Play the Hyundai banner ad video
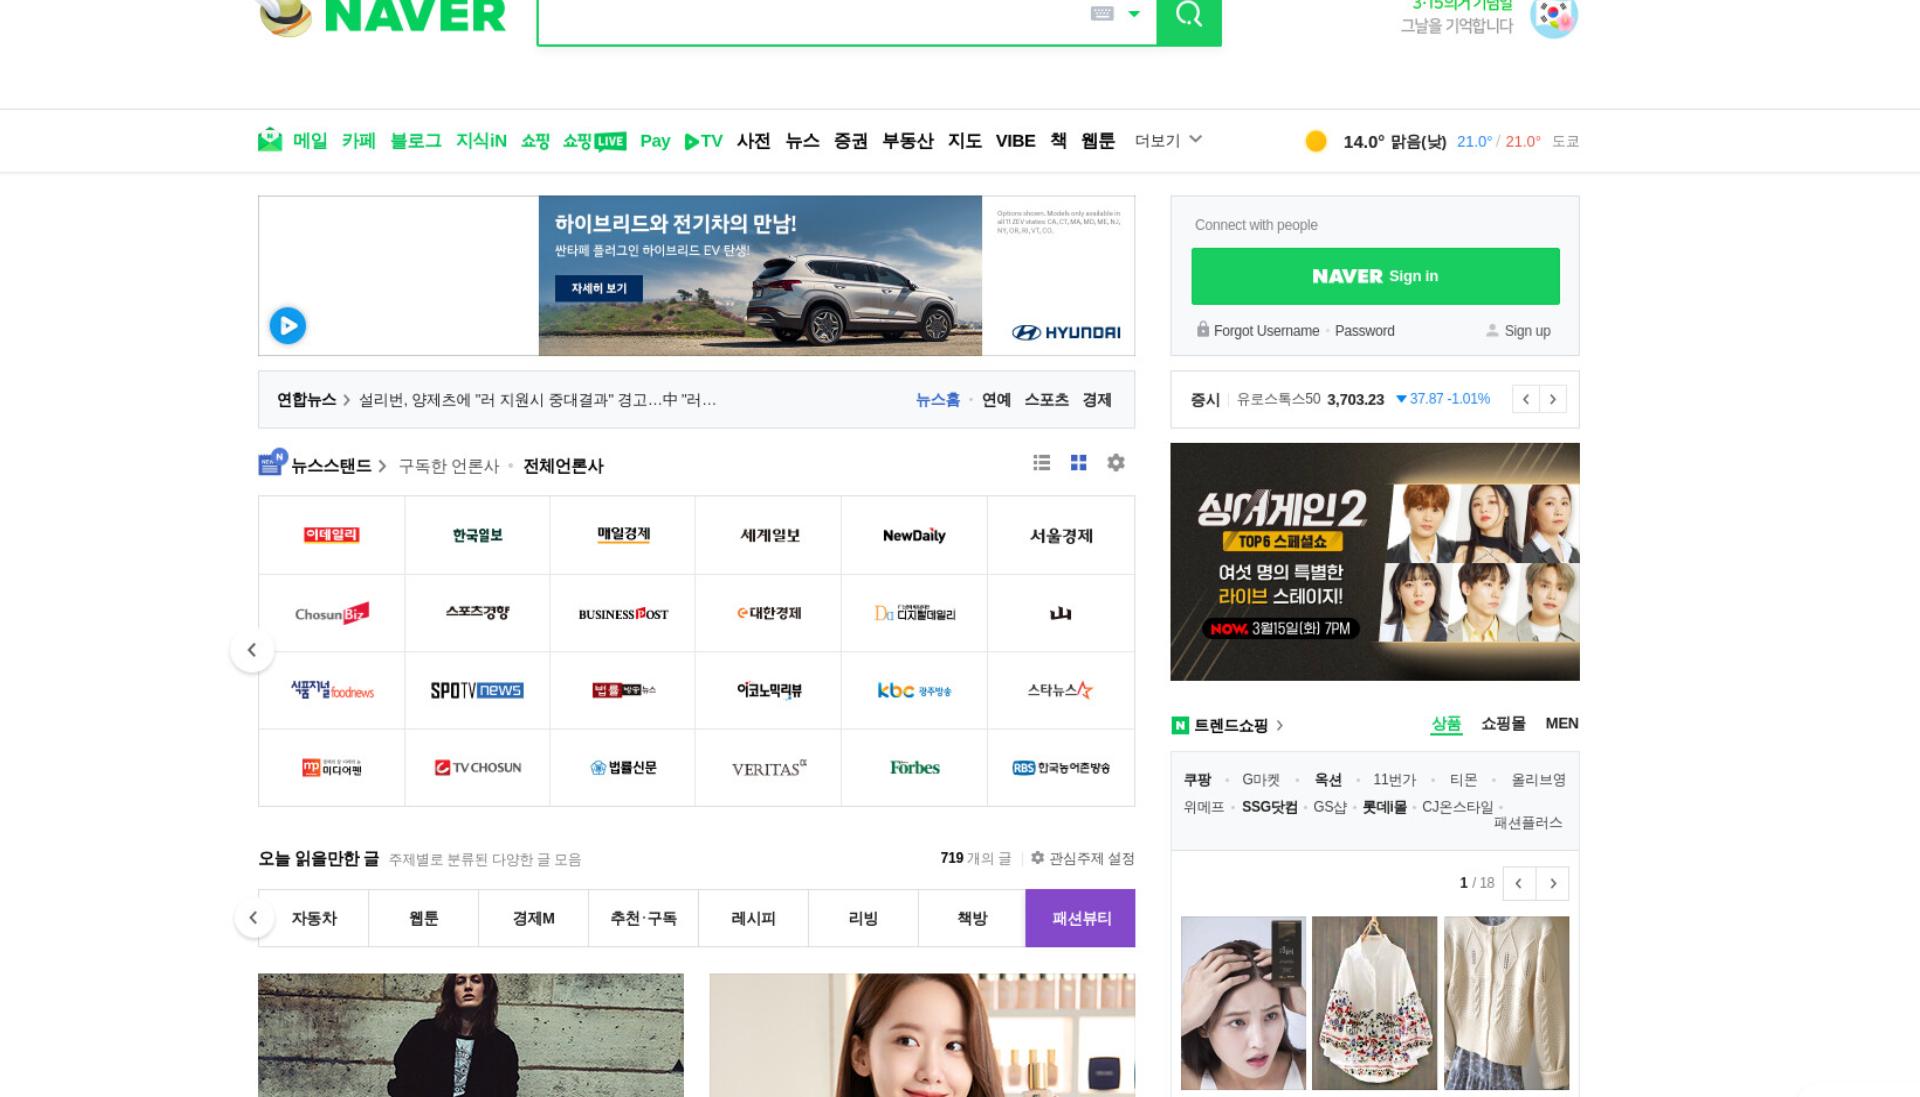This screenshot has height=1097, width=1920. click(288, 326)
